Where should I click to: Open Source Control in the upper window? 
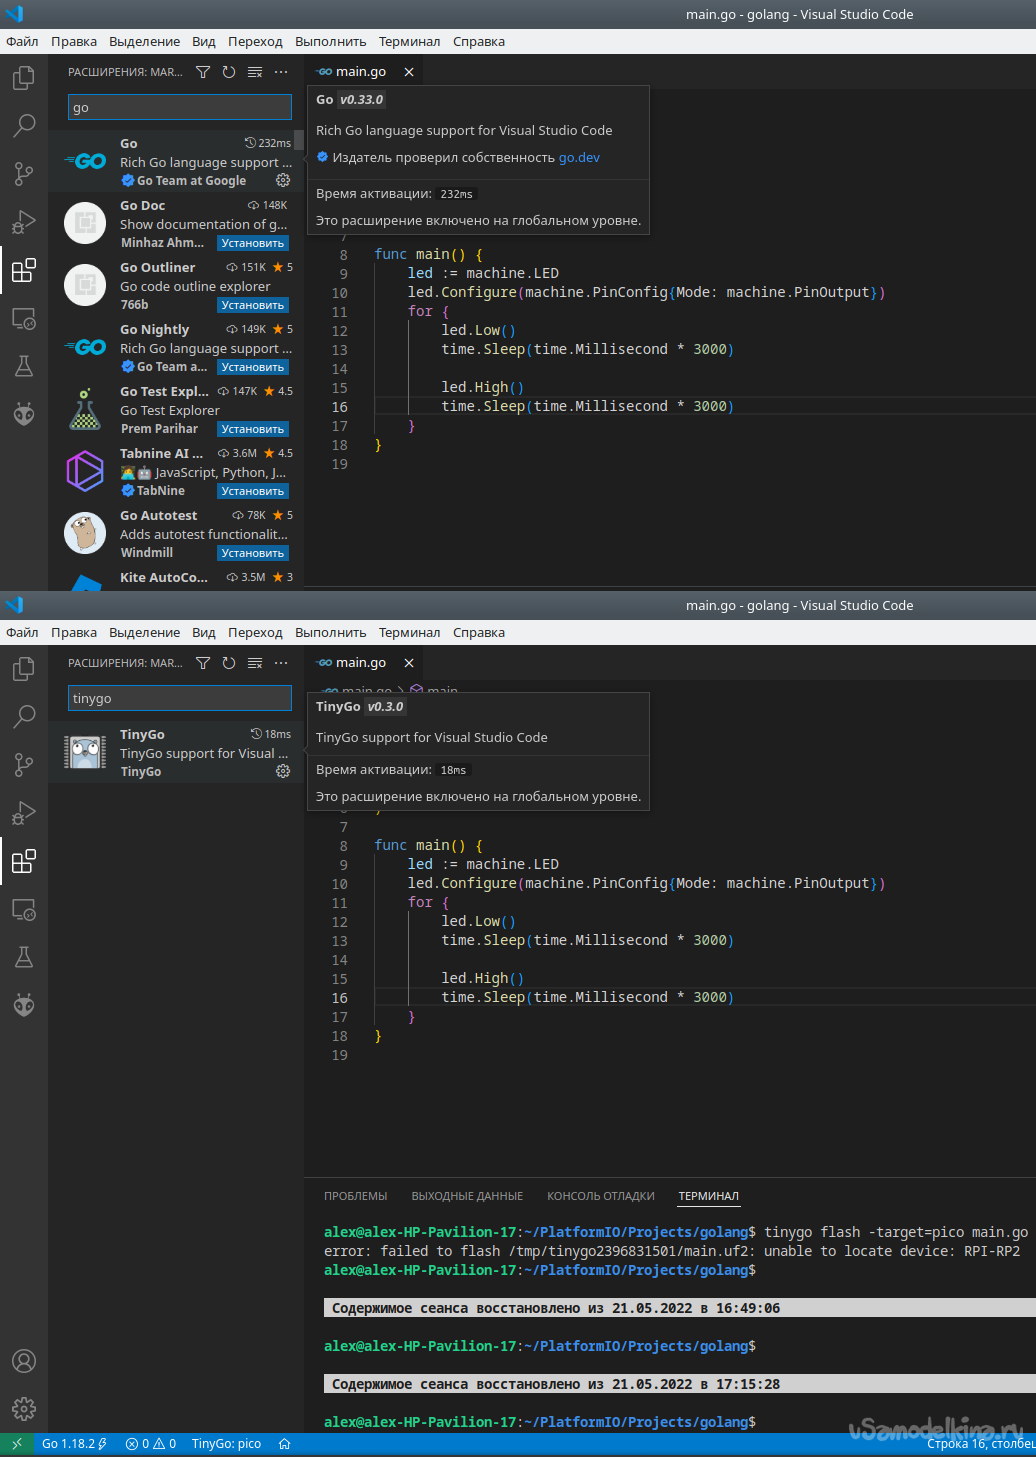[x=24, y=173]
